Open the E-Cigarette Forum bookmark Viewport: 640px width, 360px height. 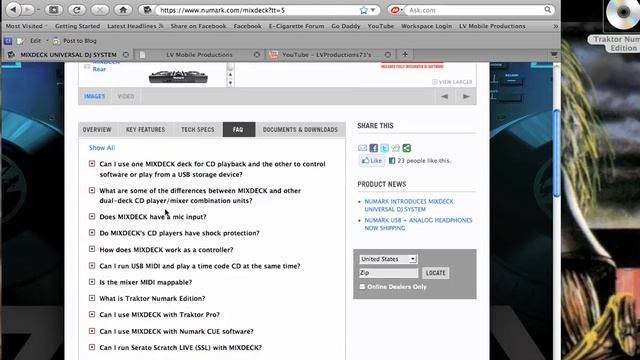tap(296, 26)
